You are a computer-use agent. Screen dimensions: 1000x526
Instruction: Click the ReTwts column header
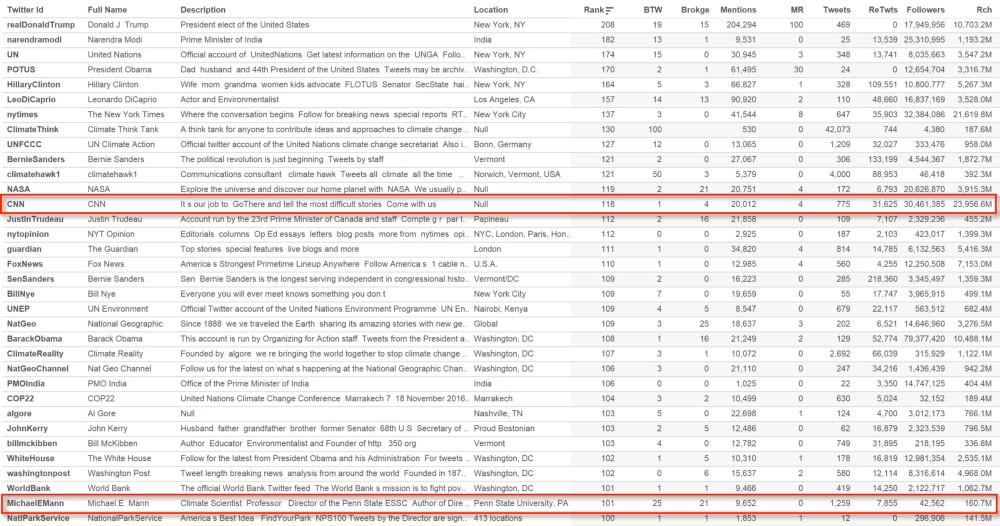point(883,10)
